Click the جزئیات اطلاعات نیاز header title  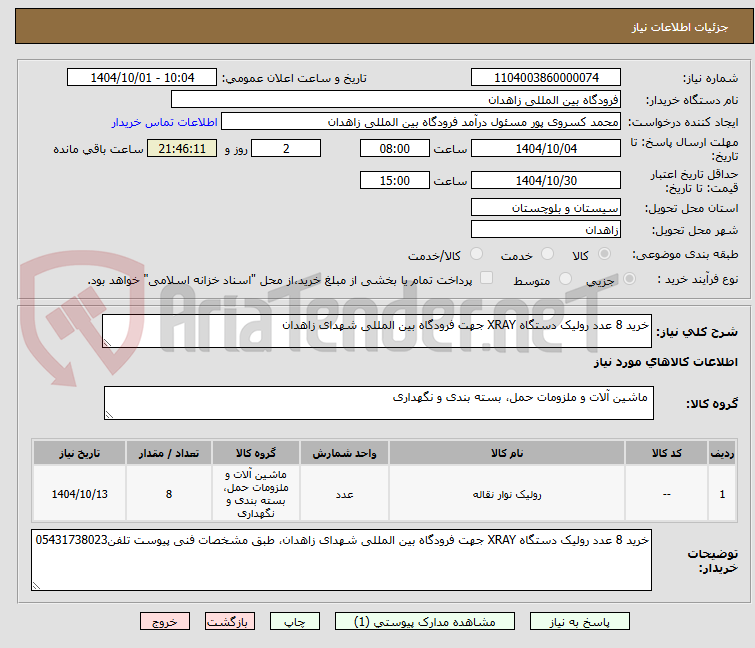[x=680, y=27]
